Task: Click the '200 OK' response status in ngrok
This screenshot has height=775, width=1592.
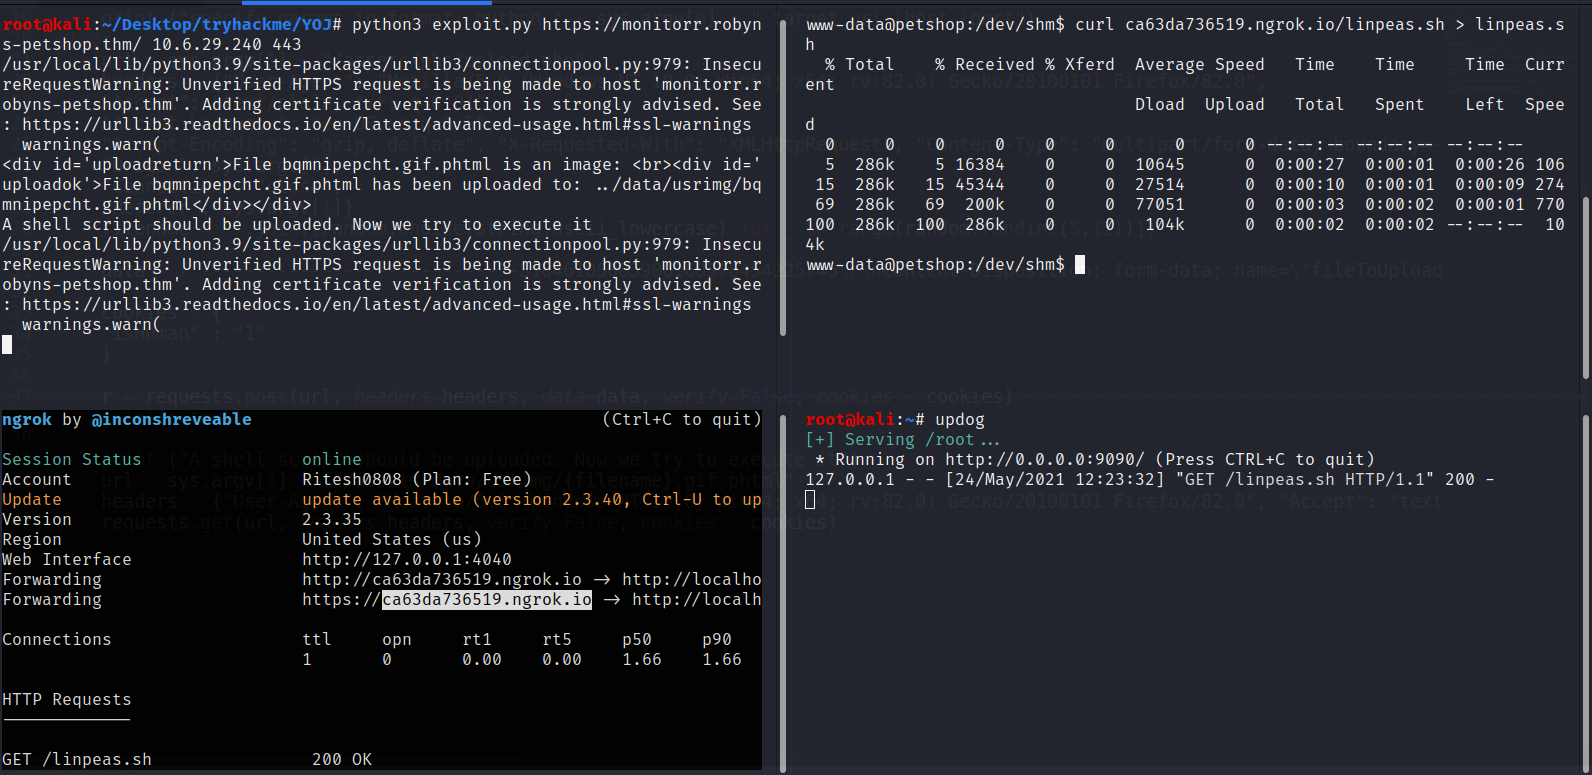Action: 342,759
